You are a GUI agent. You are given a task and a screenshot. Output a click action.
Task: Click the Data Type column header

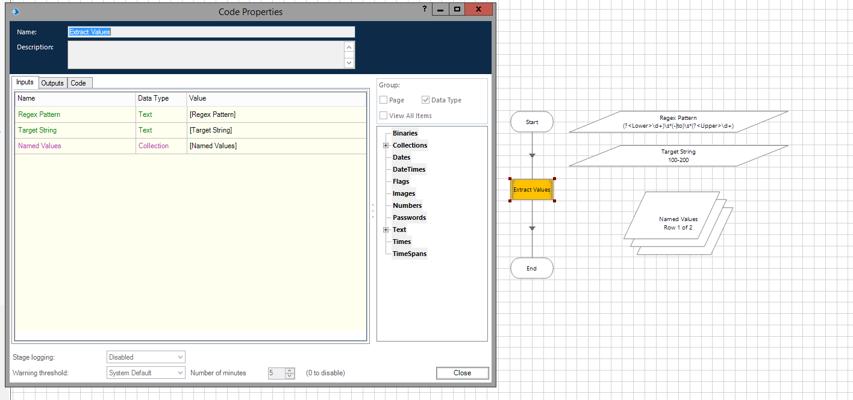tap(161, 99)
